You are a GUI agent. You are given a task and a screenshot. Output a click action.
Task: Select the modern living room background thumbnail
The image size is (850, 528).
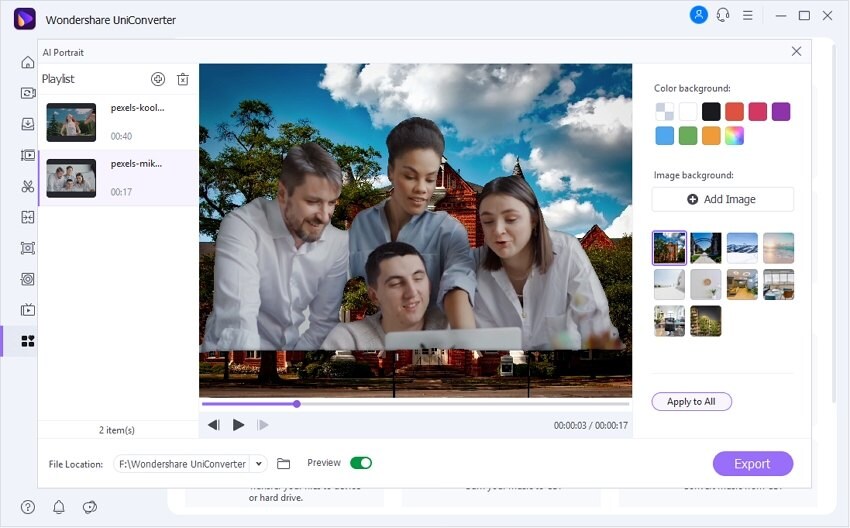coord(669,320)
